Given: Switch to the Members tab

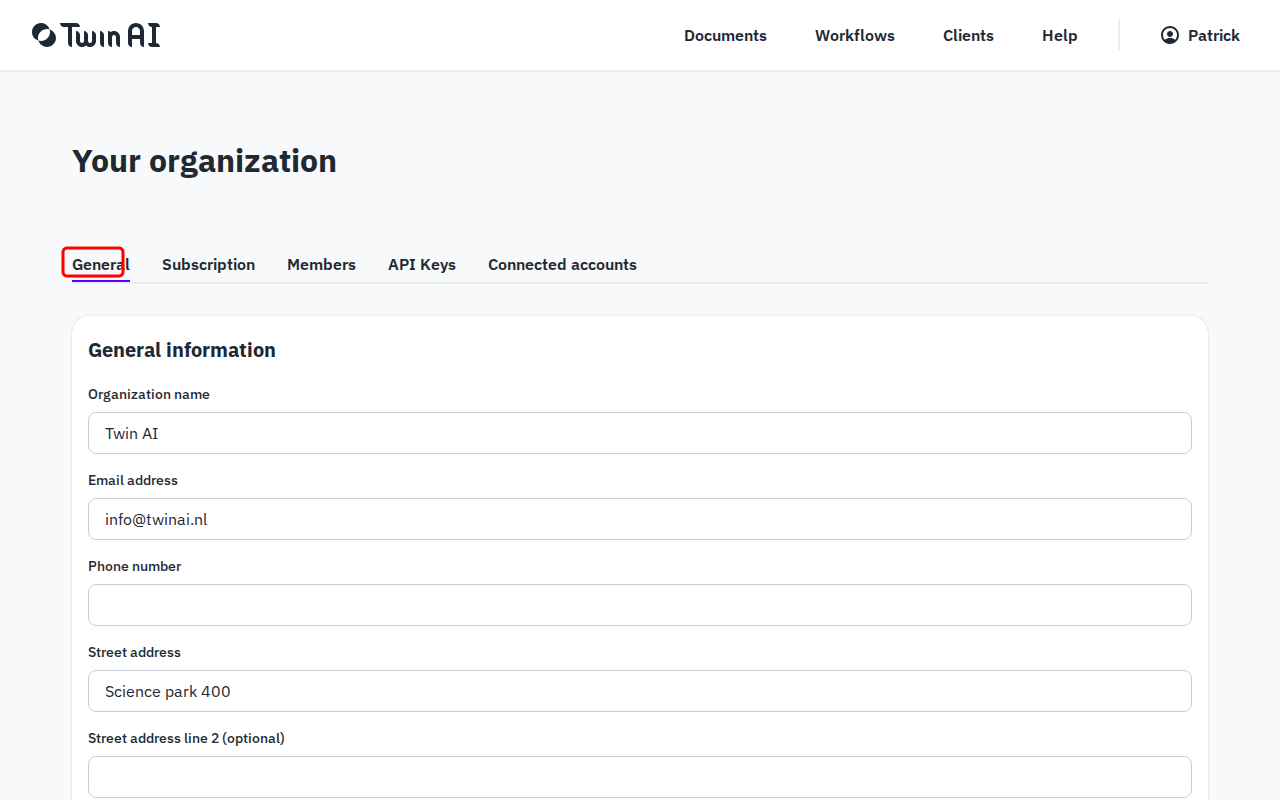Looking at the screenshot, I should point(321,264).
